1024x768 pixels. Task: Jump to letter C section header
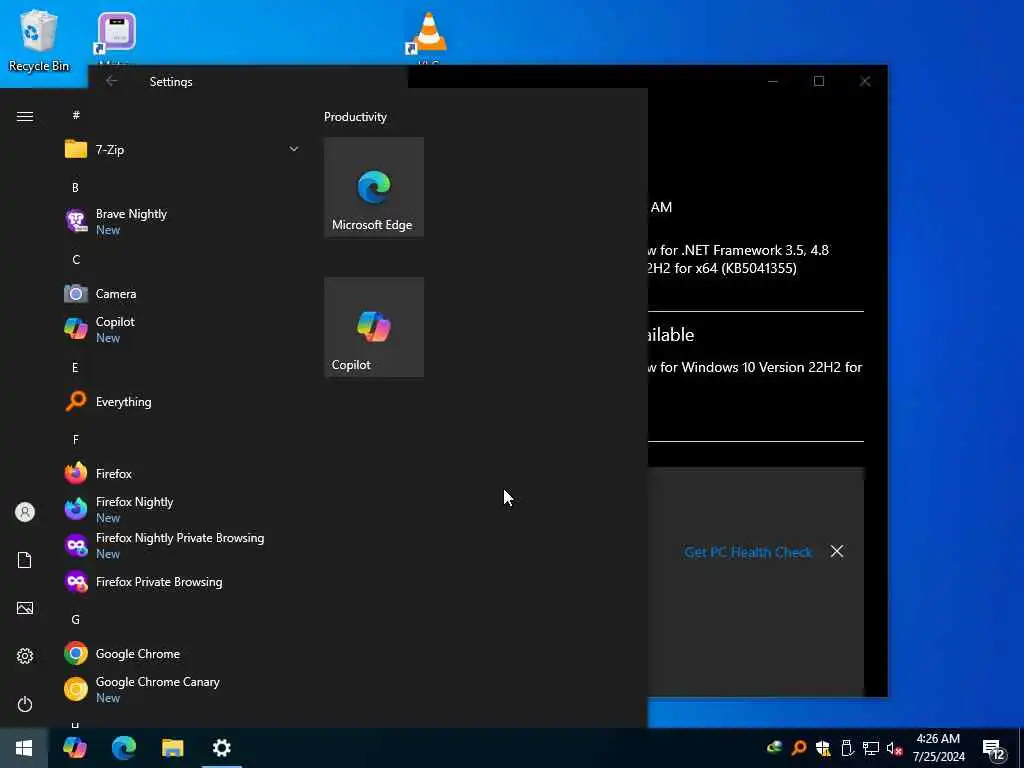76,260
